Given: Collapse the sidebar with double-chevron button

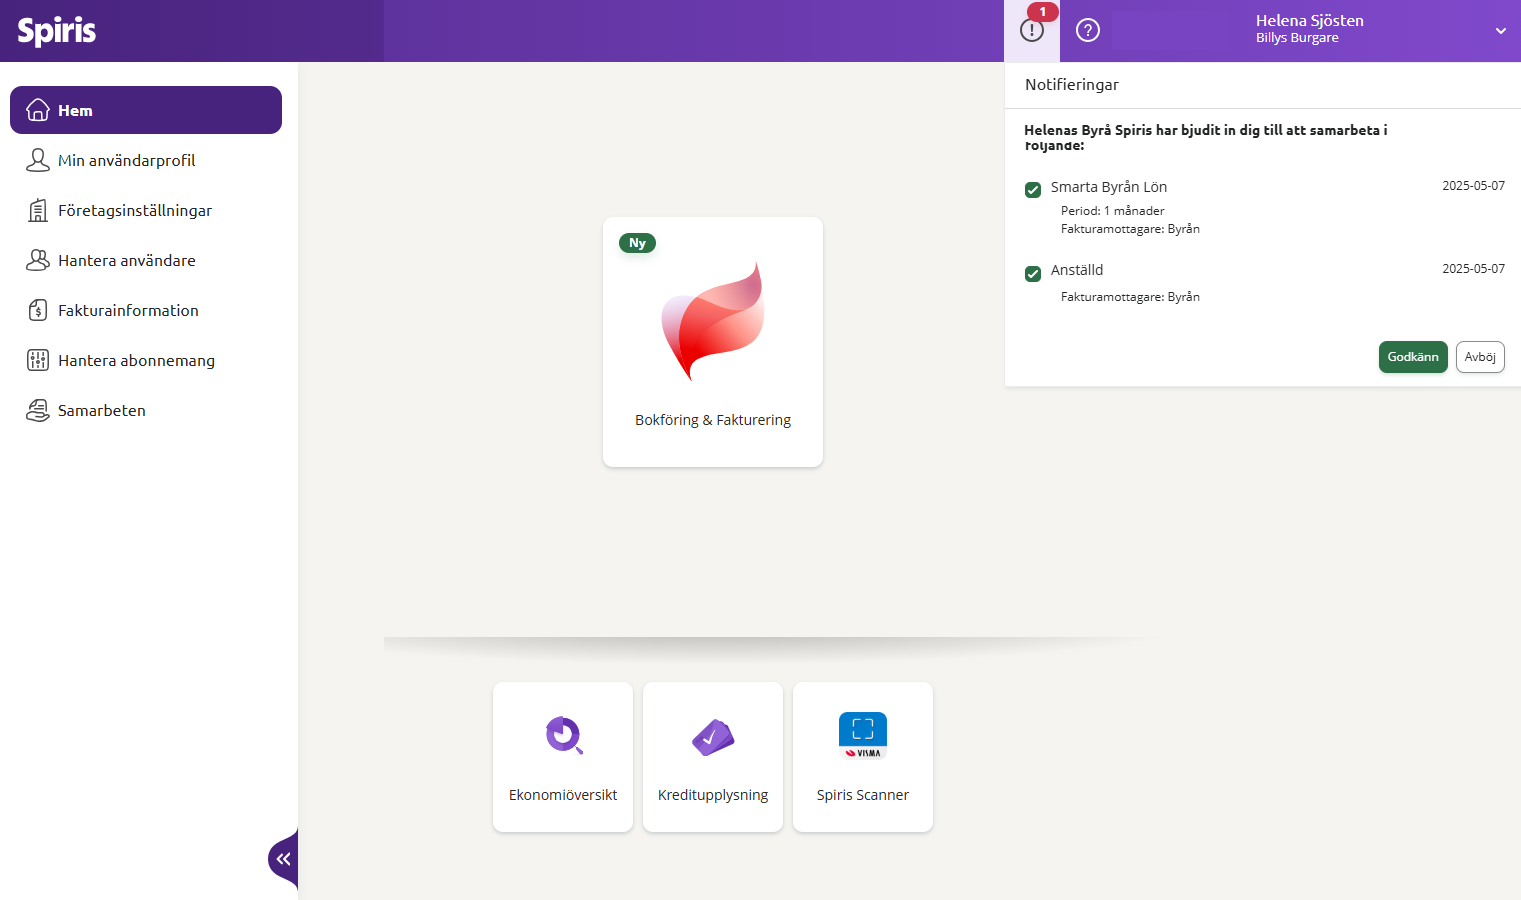Looking at the screenshot, I should click(x=284, y=859).
